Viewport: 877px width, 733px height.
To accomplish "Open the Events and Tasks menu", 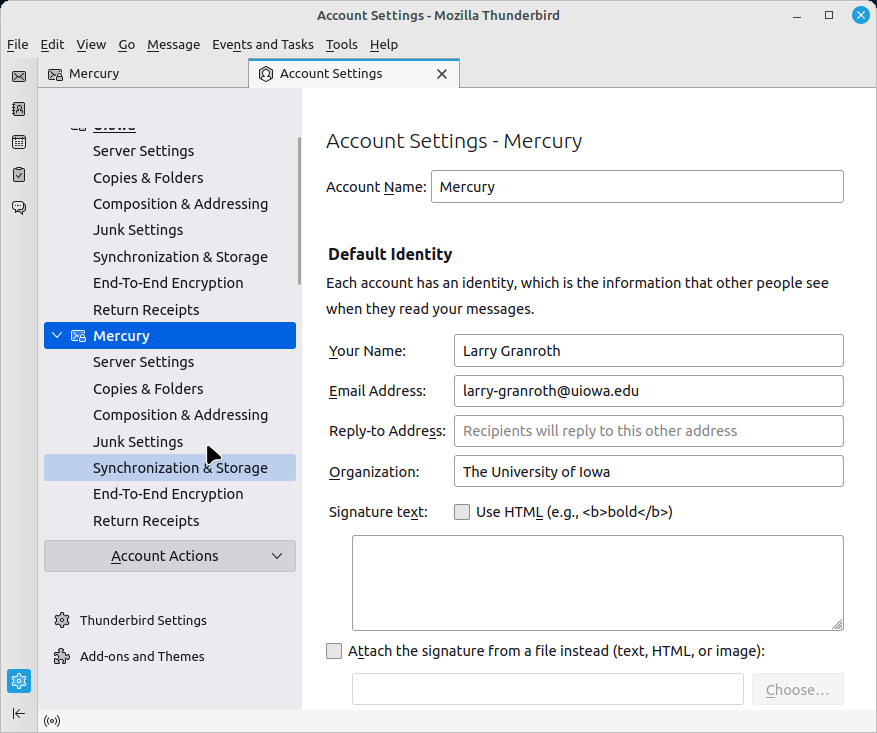I will tap(262, 44).
